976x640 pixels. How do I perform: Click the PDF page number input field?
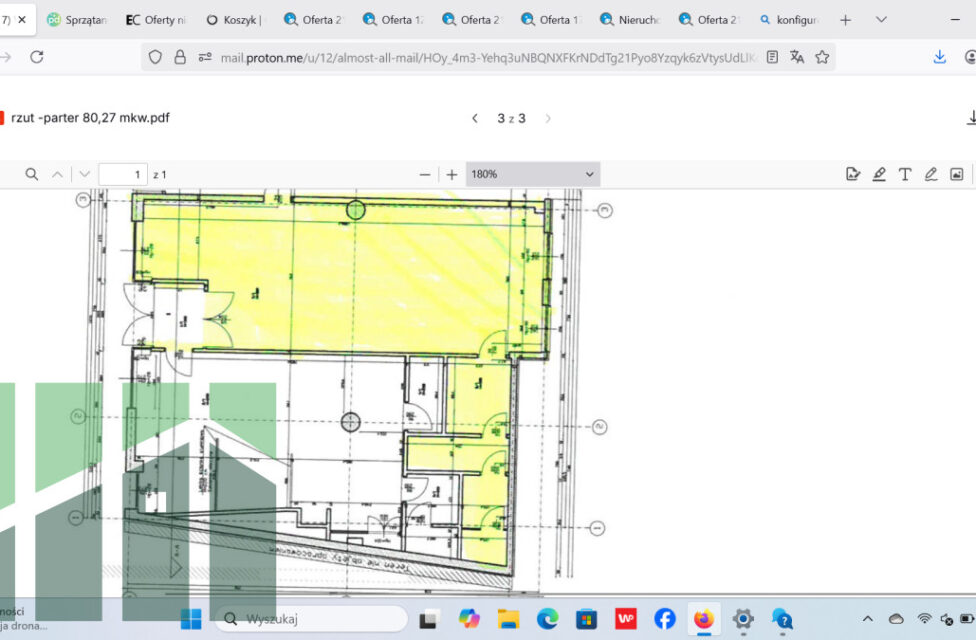pyautogui.click(x=123, y=174)
